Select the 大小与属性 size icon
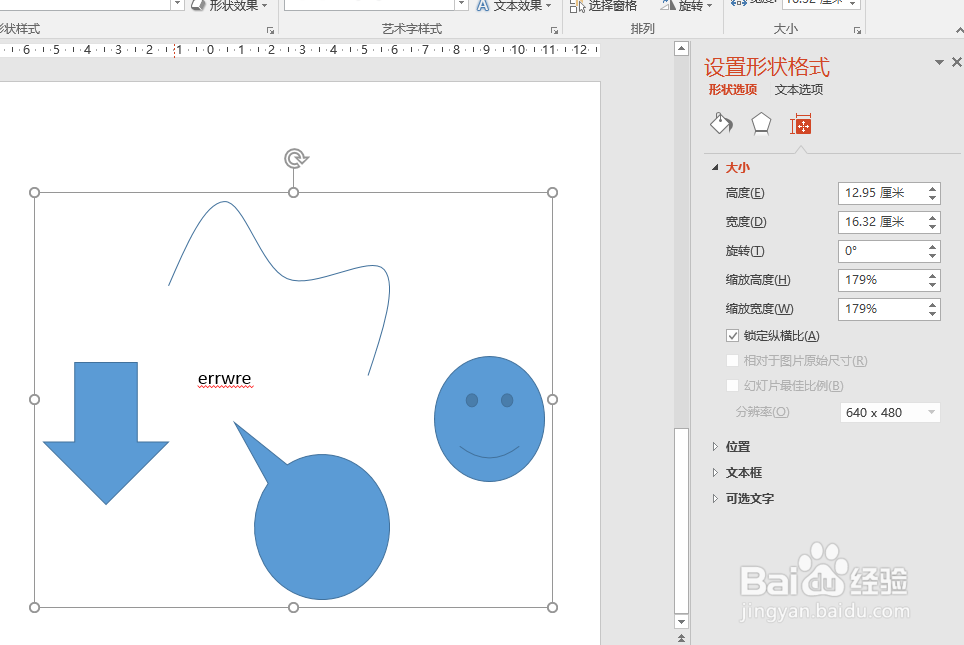964x645 pixels. (801, 122)
